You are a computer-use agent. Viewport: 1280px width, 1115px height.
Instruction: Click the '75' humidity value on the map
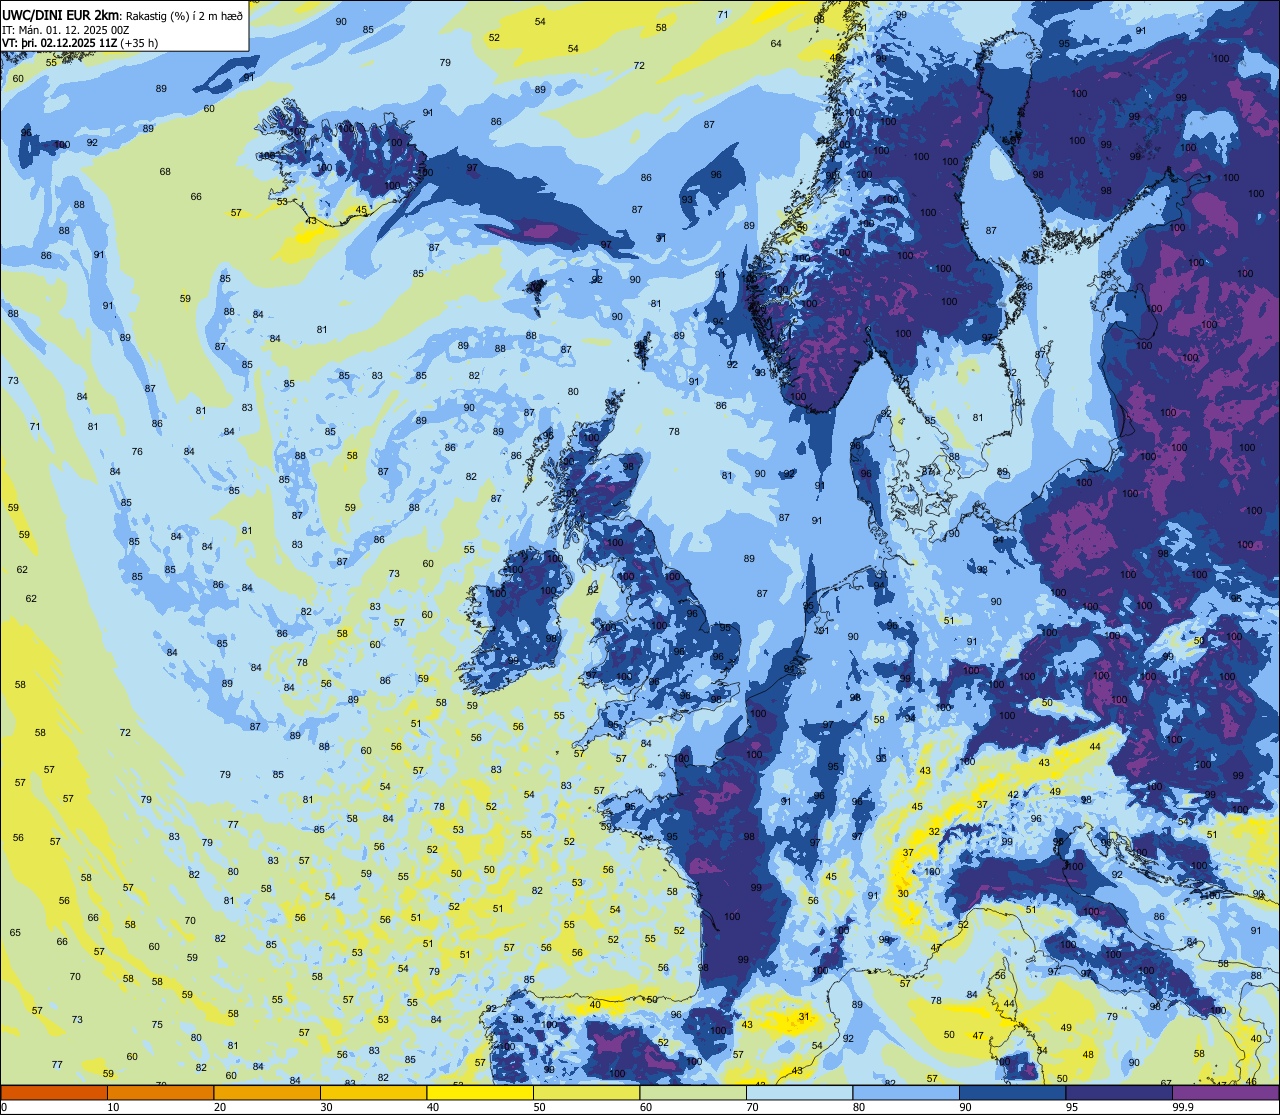point(157,1025)
